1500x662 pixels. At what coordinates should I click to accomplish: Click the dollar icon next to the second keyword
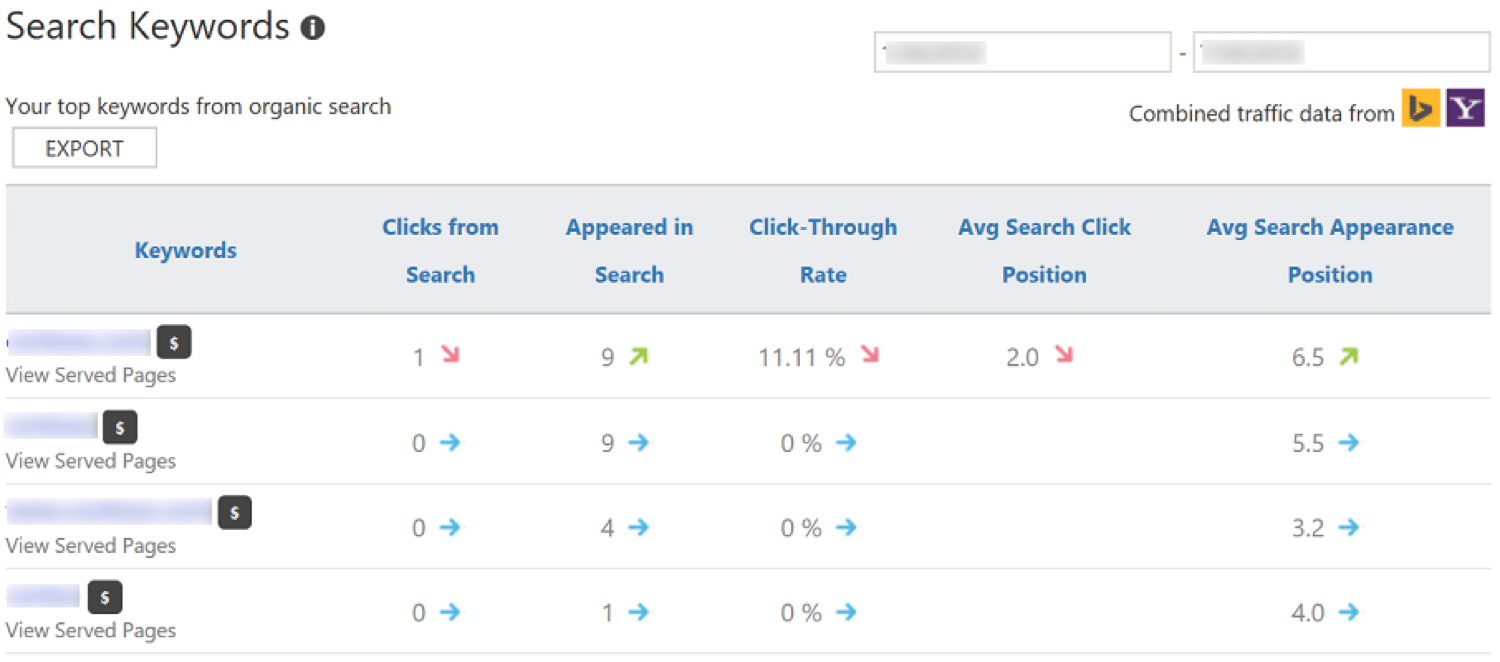pyautogui.click(x=120, y=426)
